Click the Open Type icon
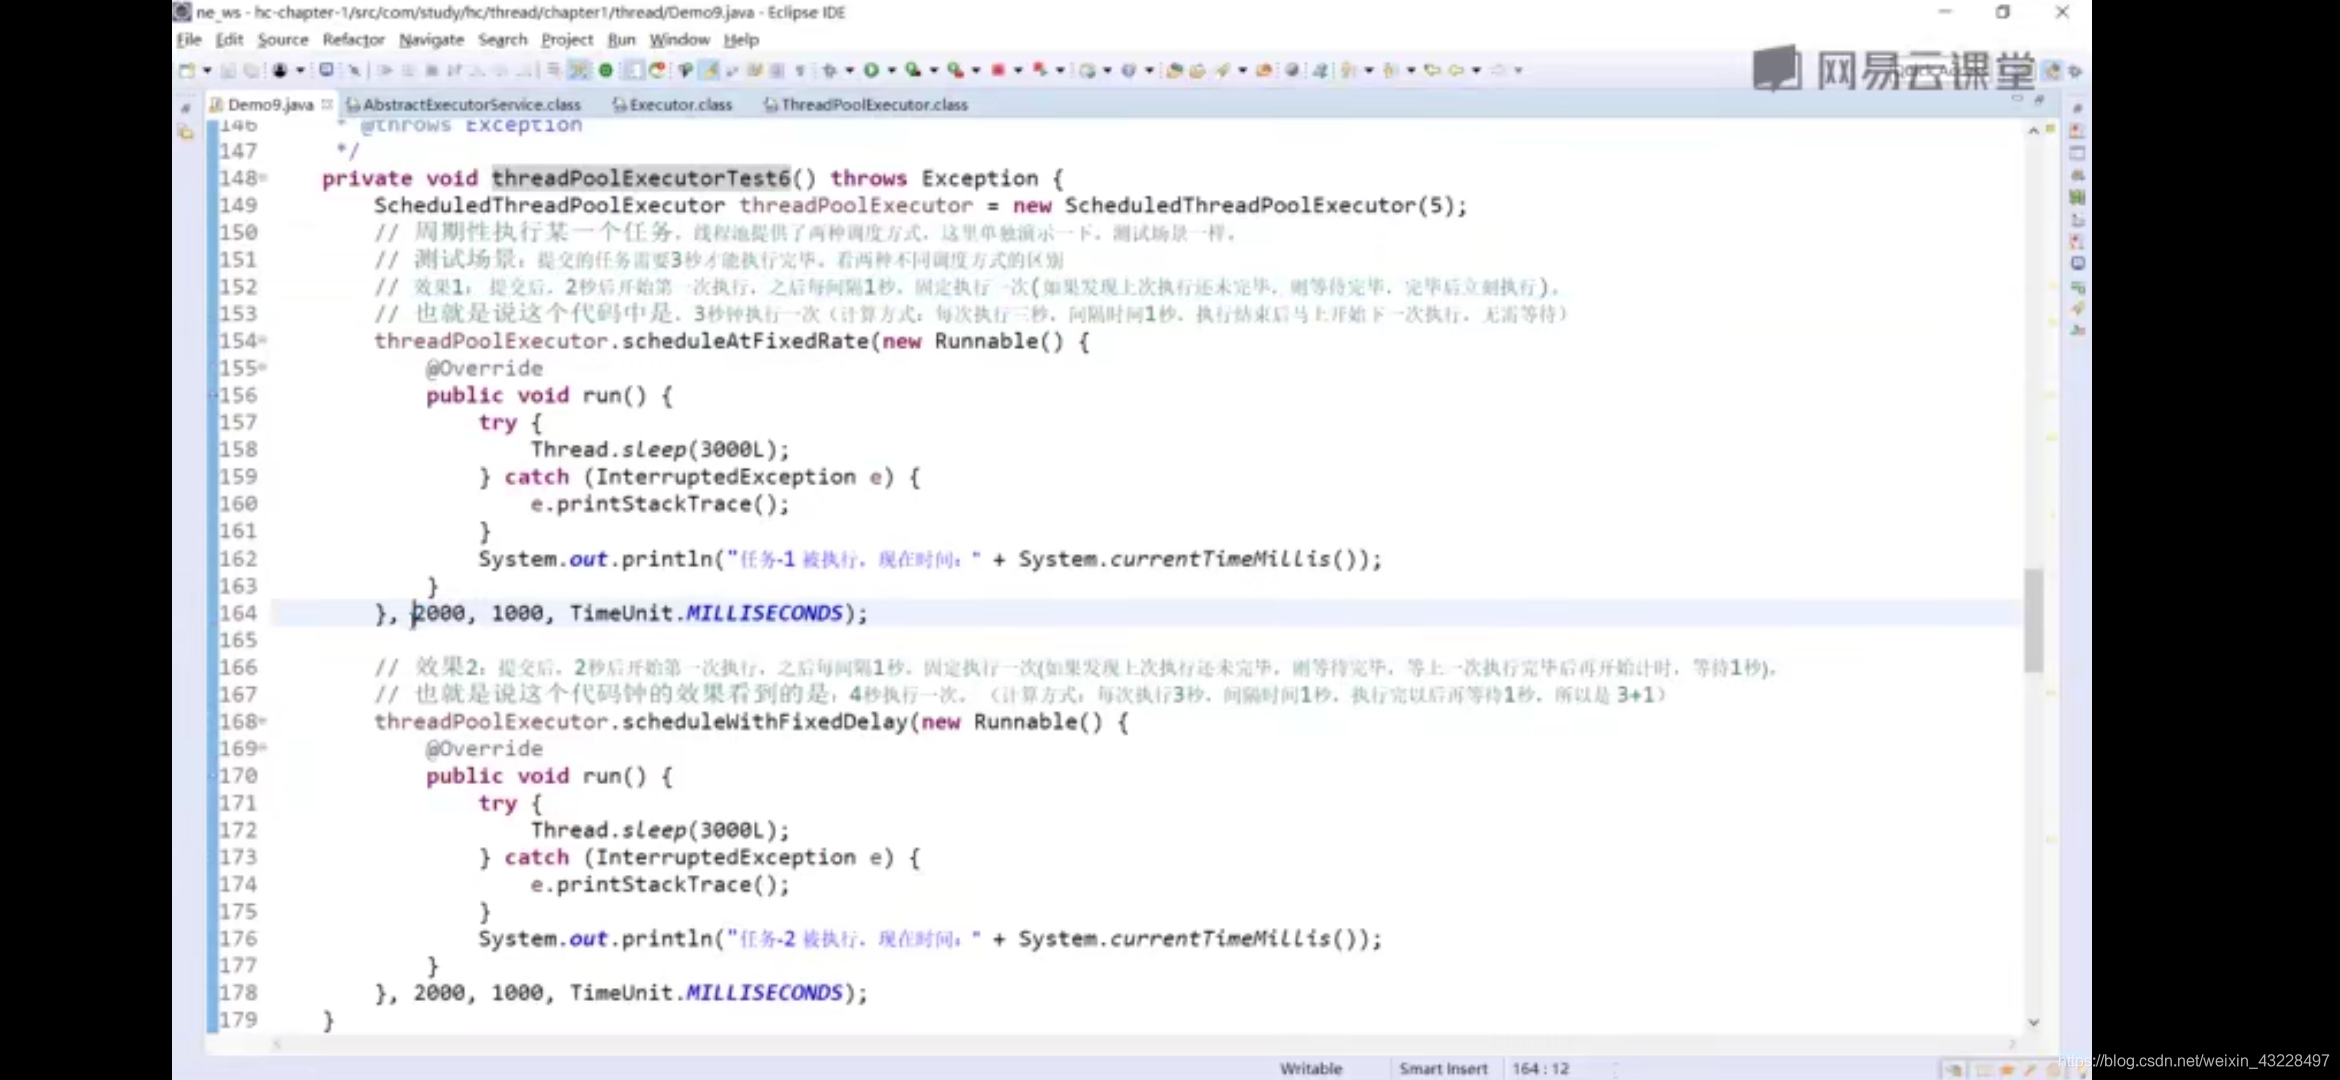Image resolution: width=2340 pixels, height=1080 pixels. click(x=1175, y=70)
